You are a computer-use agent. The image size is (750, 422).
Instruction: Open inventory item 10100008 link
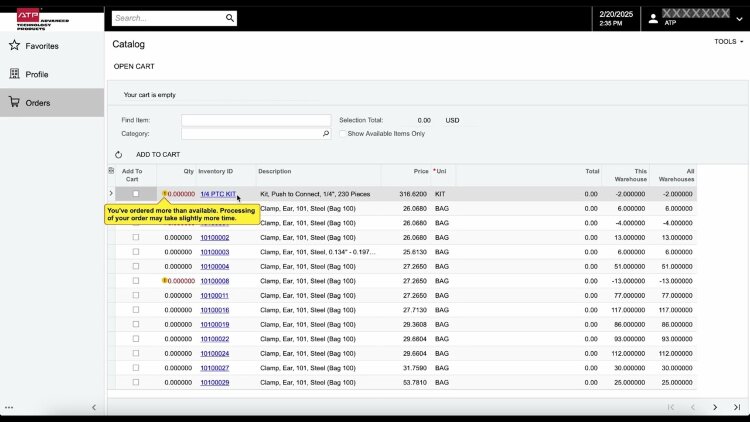click(215, 281)
